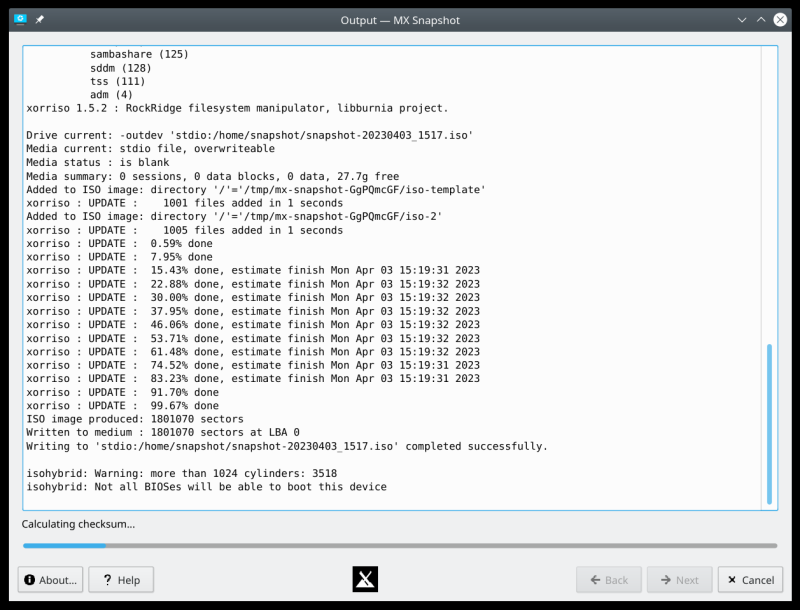Click the Back button

click(x=609, y=579)
